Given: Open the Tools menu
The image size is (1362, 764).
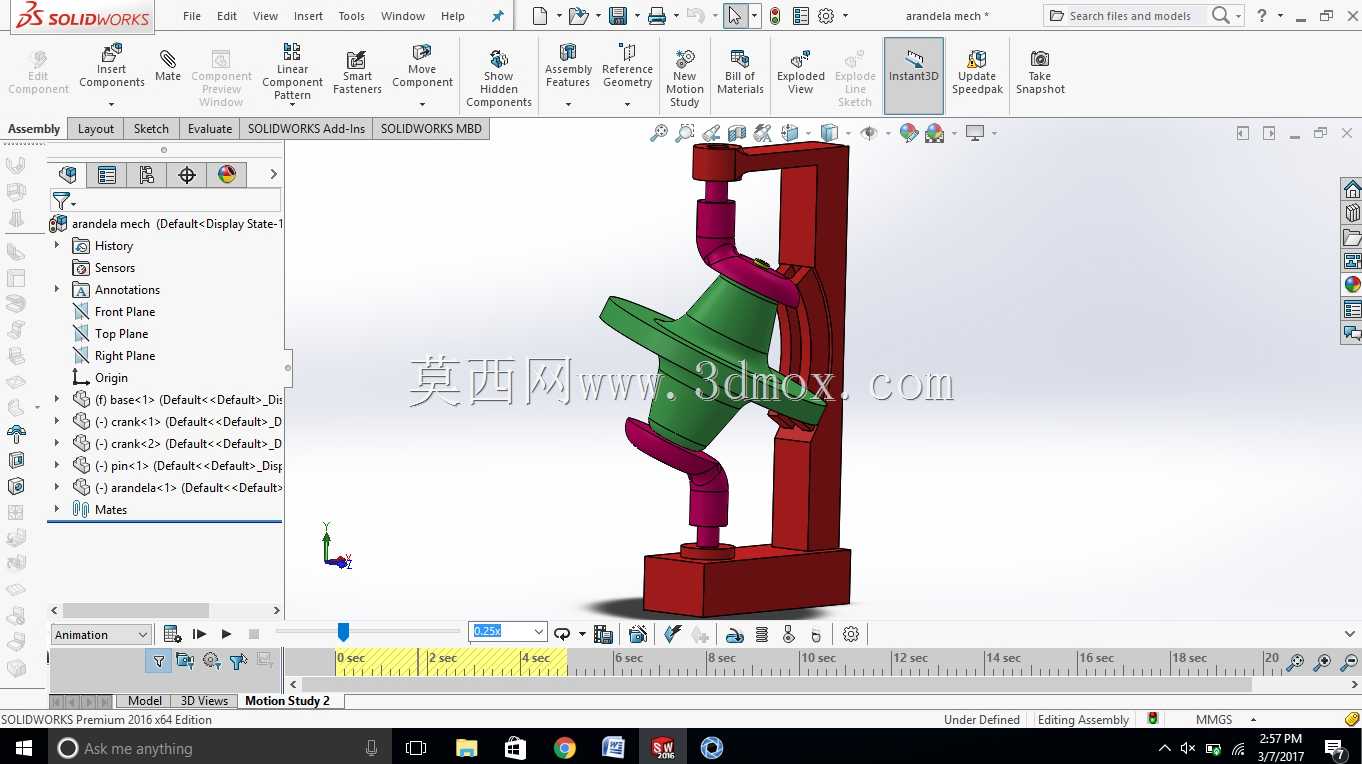Looking at the screenshot, I should tap(351, 16).
